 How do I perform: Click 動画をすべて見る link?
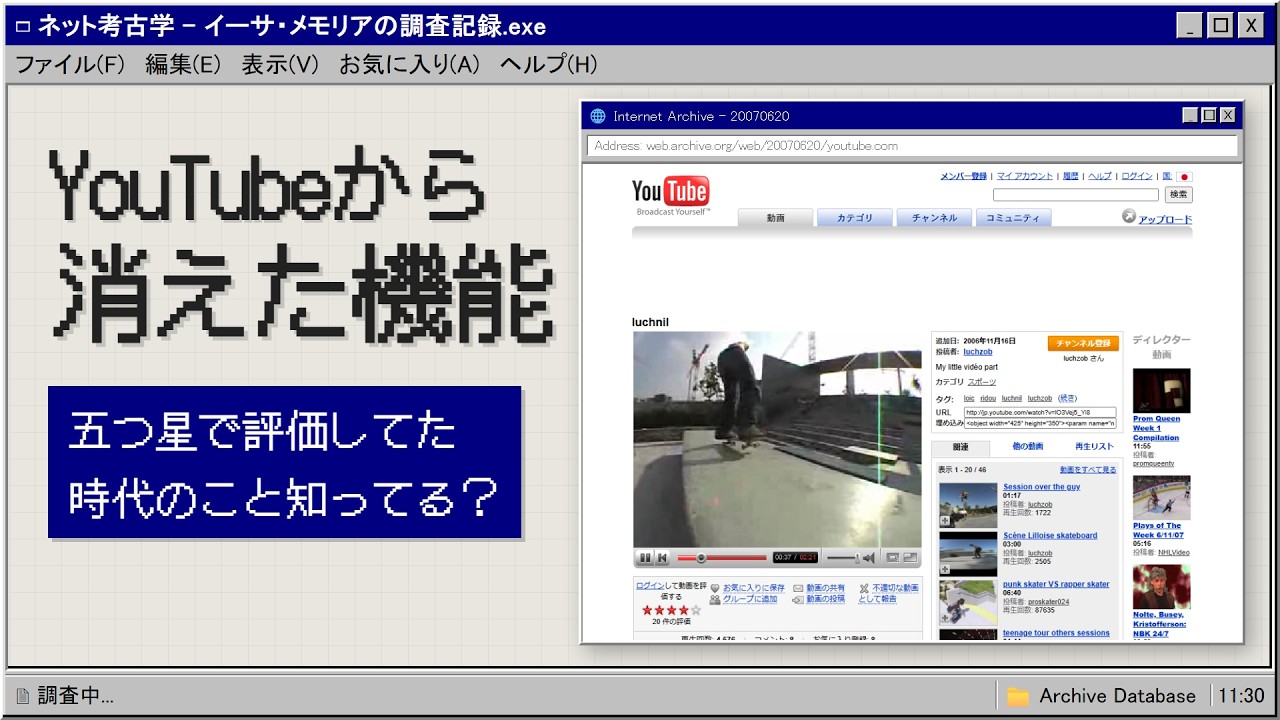[1088, 470]
